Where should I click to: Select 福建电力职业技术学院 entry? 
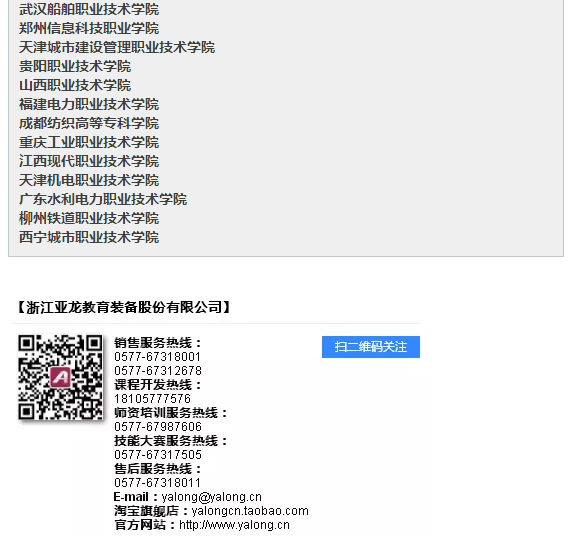click(x=89, y=104)
